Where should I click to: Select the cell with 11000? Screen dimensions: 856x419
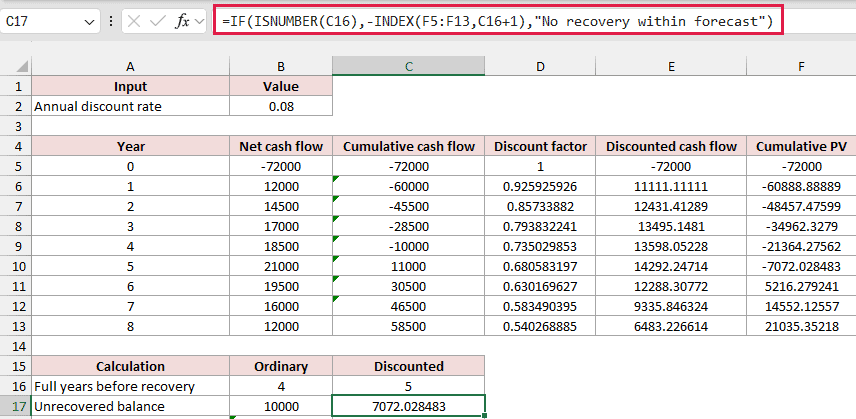[408, 266]
